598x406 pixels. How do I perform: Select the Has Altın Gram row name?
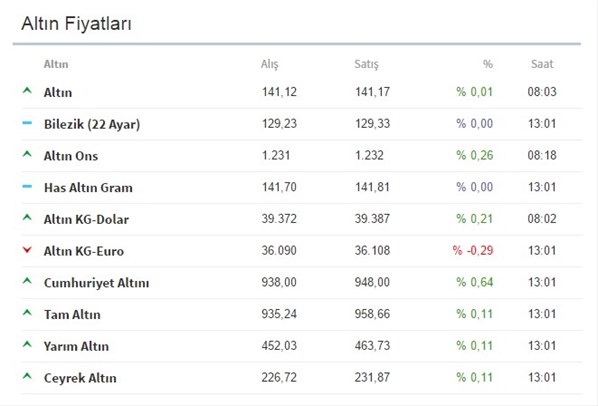coord(88,188)
